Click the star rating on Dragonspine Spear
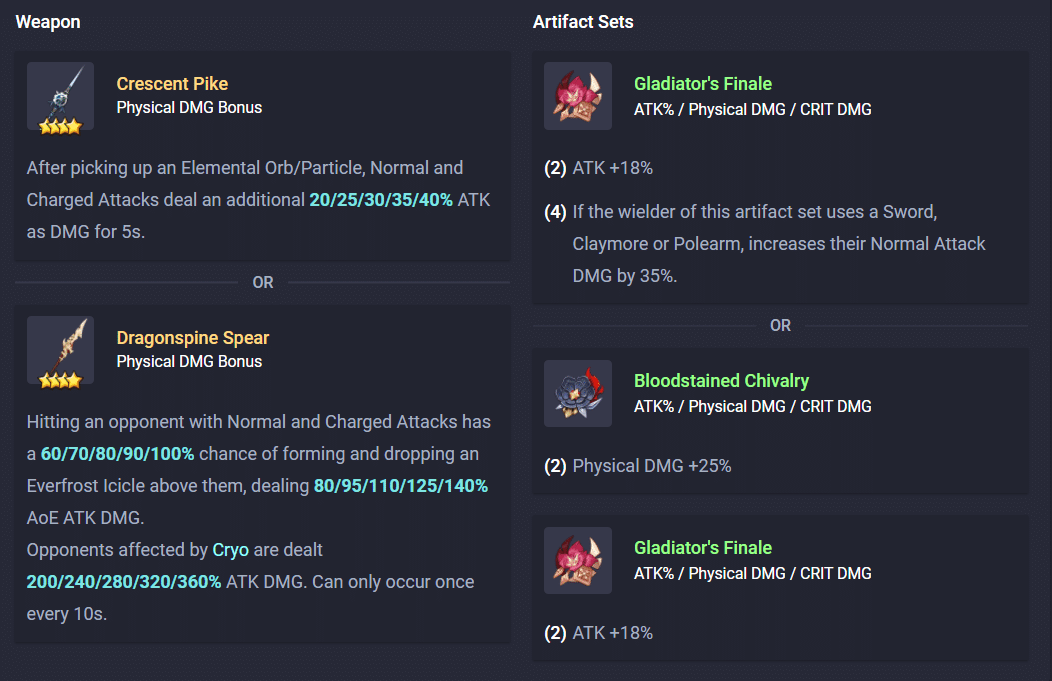This screenshot has width=1052, height=681. (60, 380)
